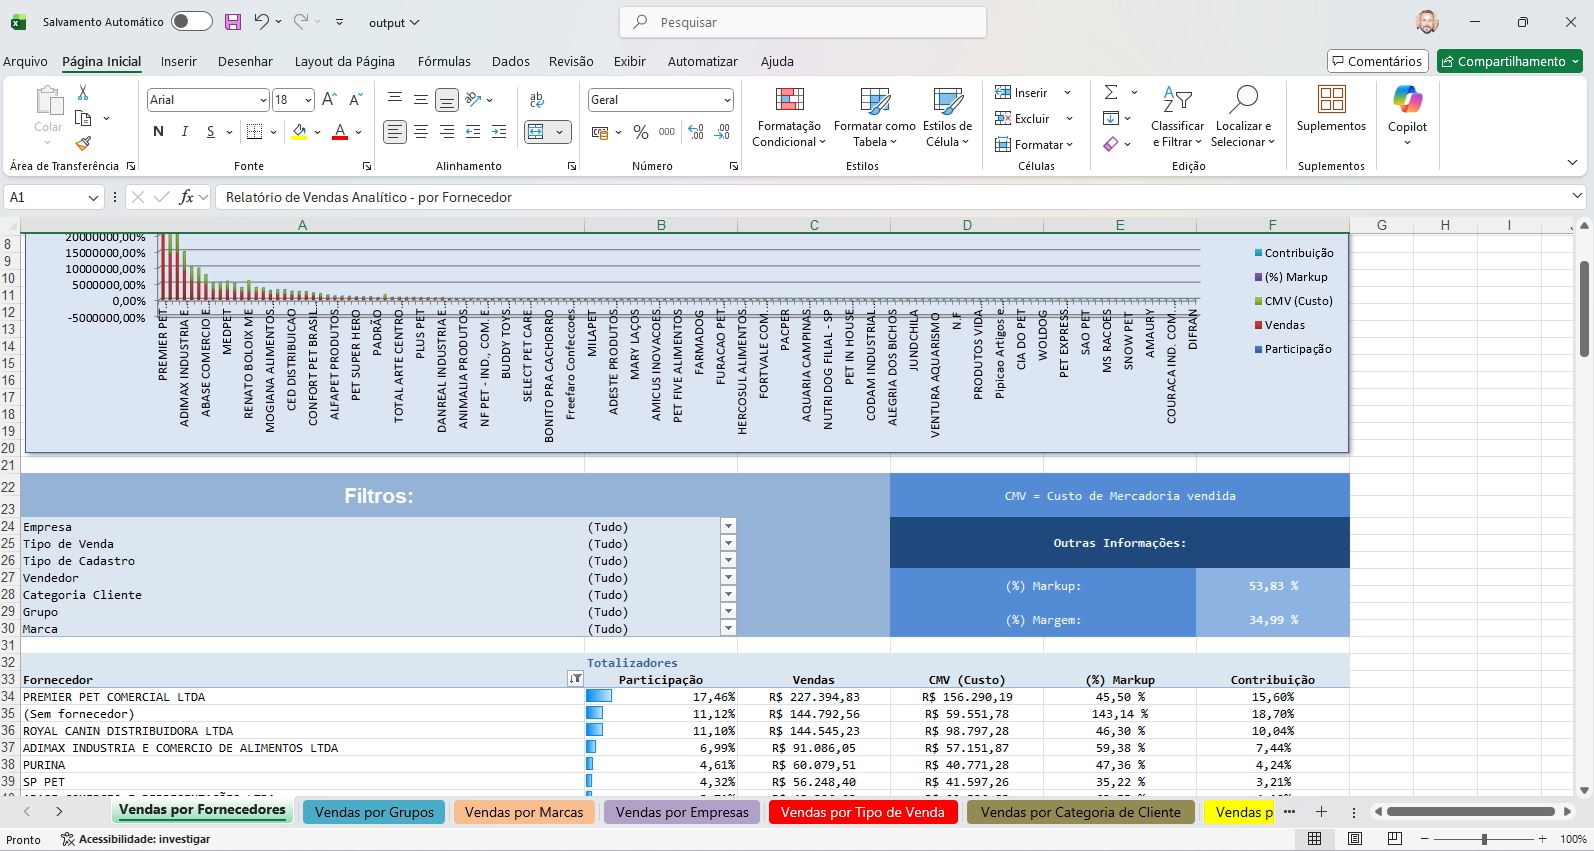Screen dimensions: 1594x851
Task: Open the fill color swatch button
Action: pos(299,132)
